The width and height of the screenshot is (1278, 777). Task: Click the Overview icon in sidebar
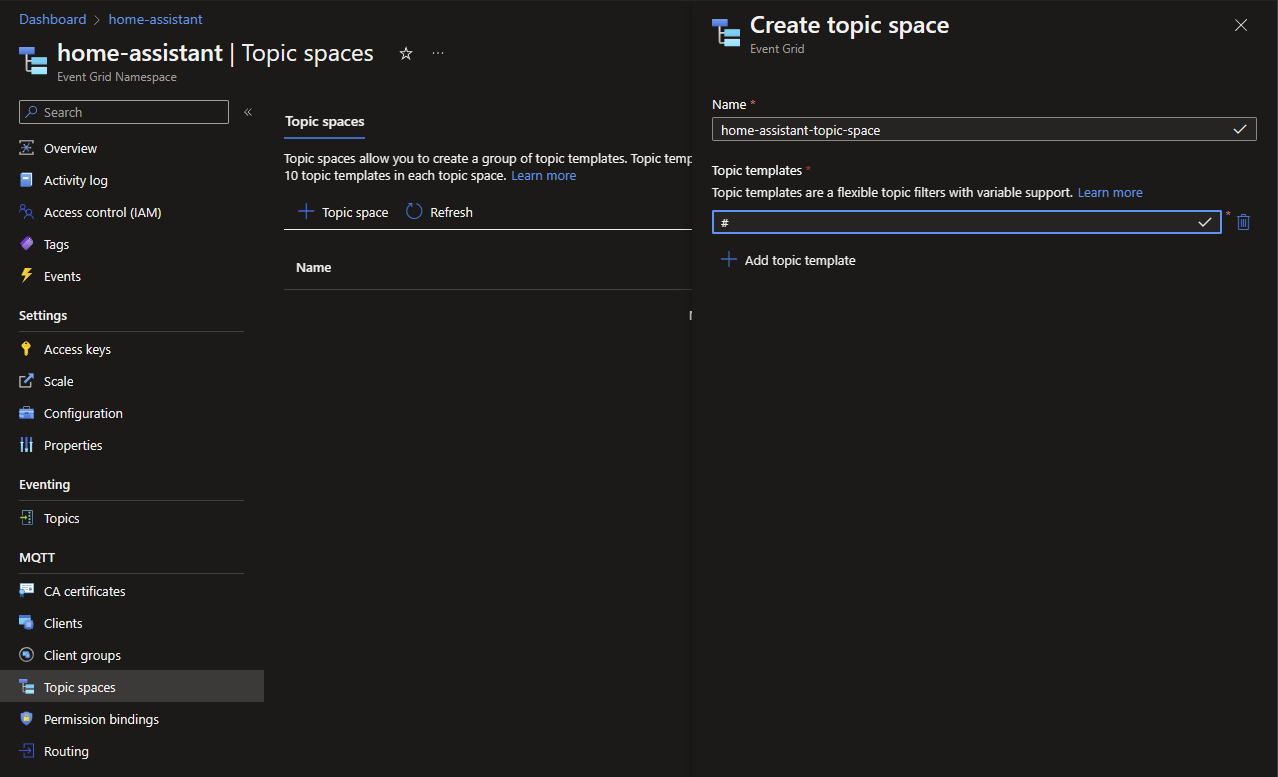(x=27, y=148)
